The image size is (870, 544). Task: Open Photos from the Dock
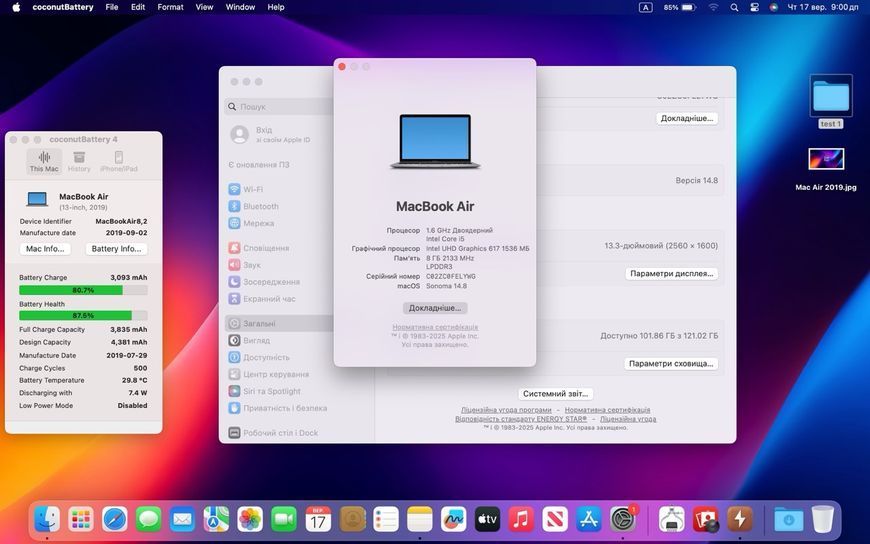(x=250, y=520)
